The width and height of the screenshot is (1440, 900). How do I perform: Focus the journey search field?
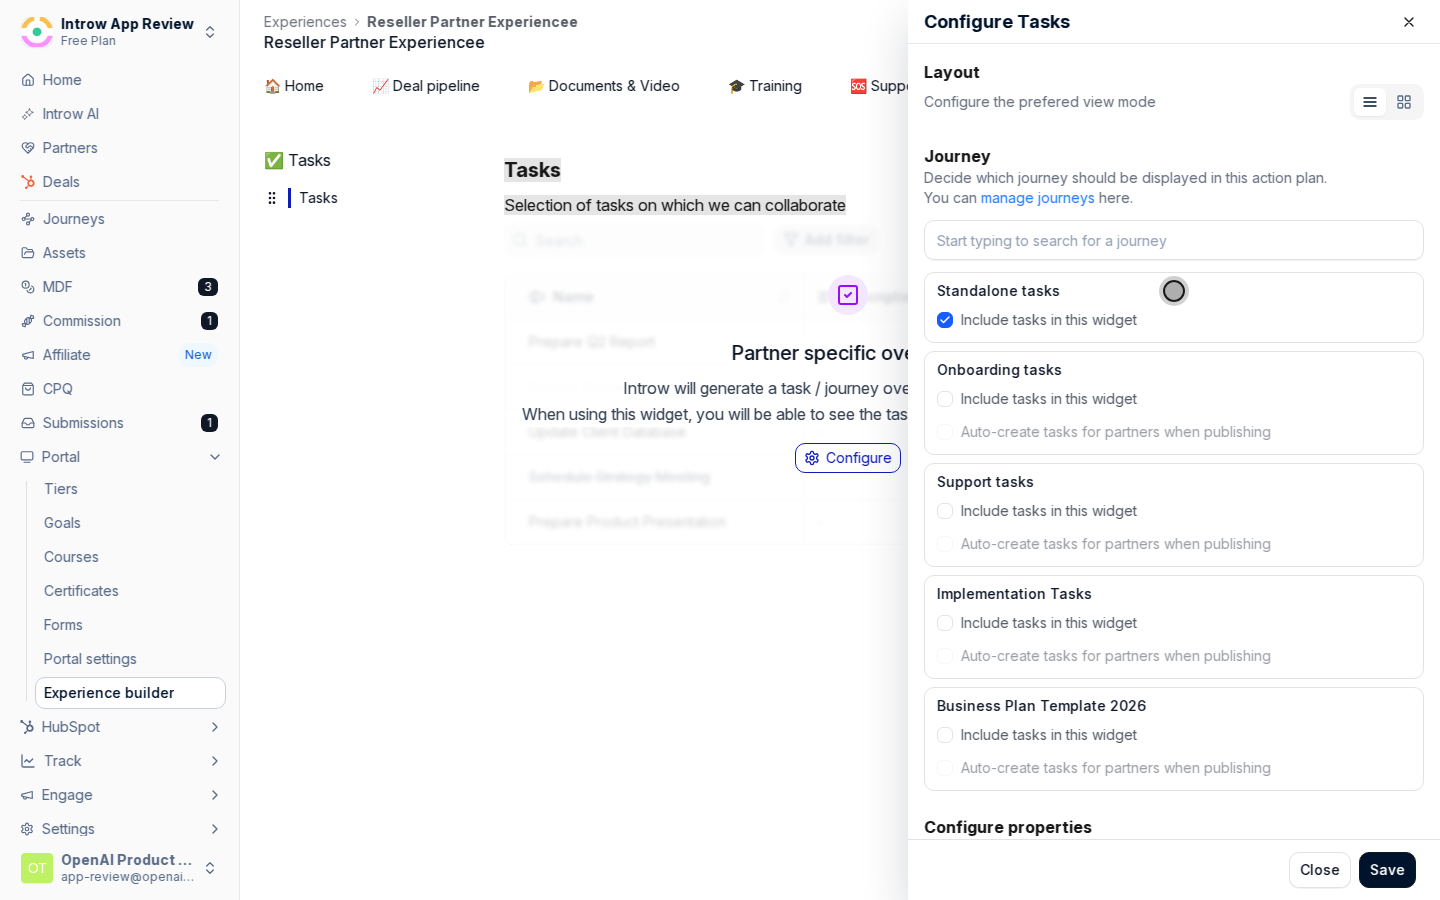coord(1174,241)
